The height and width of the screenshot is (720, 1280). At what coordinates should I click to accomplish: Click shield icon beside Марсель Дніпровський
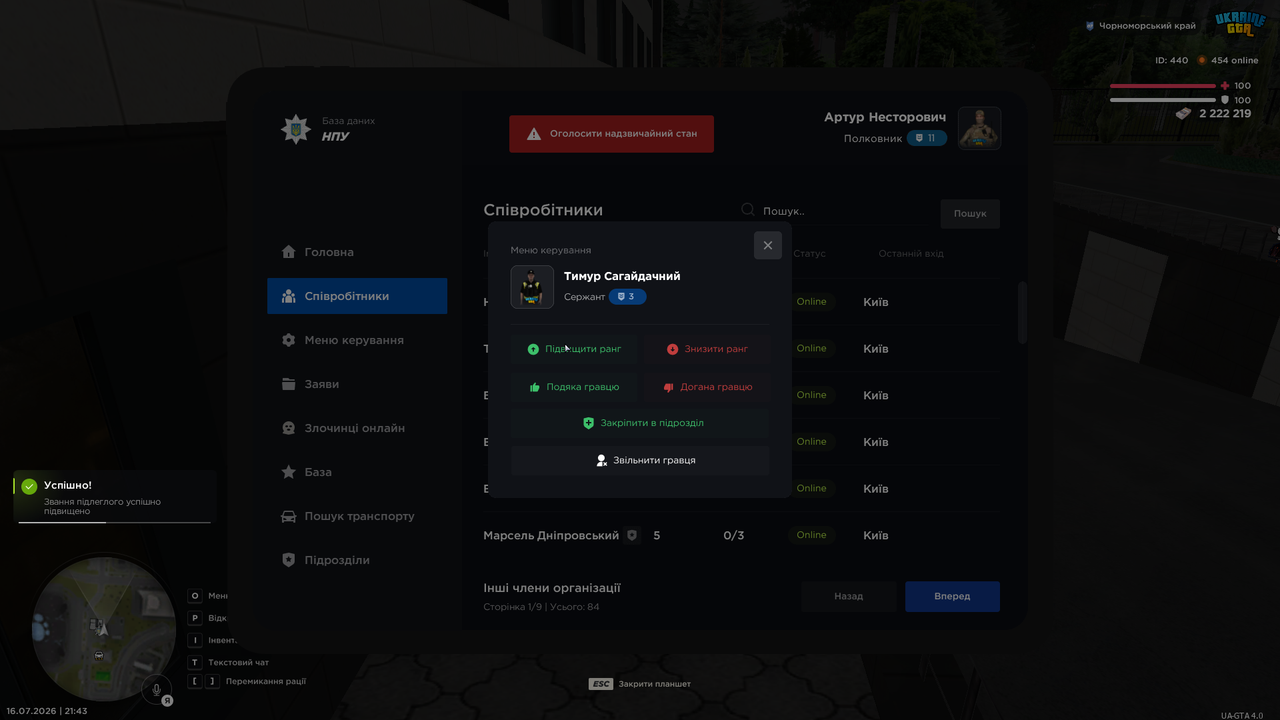coord(632,536)
